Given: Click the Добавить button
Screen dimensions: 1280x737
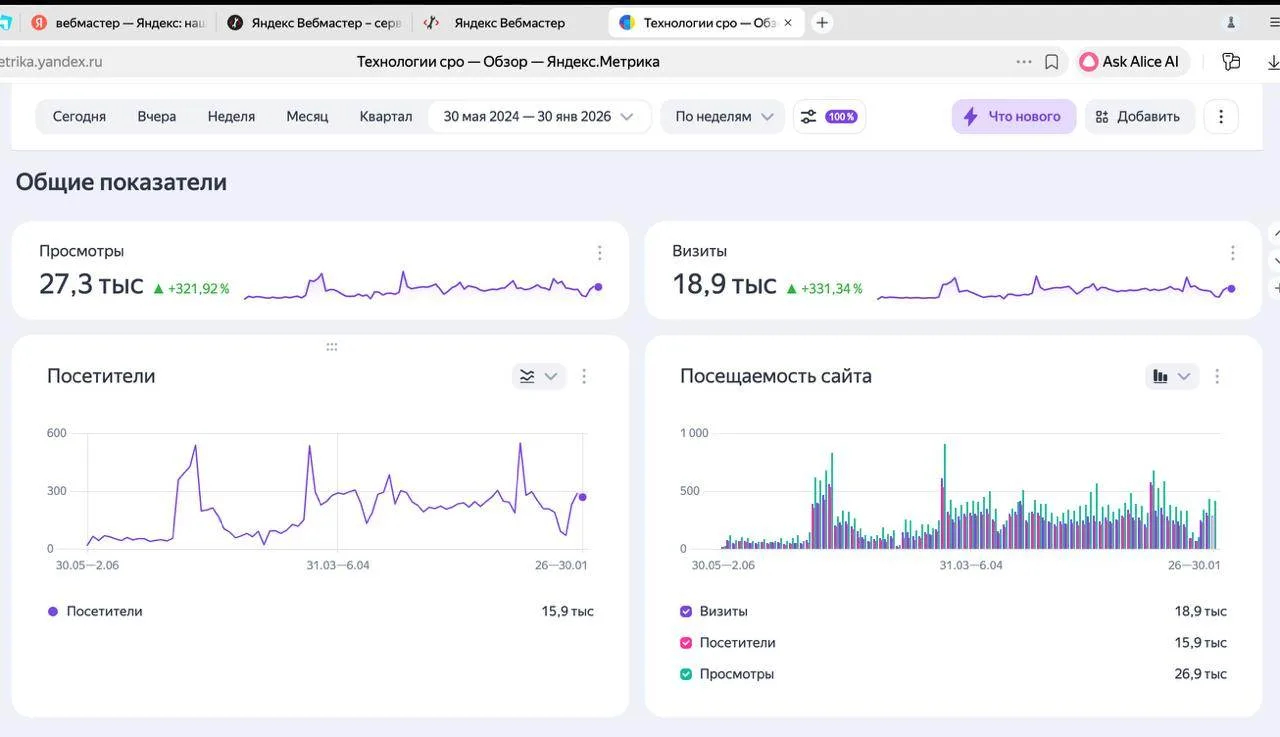Looking at the screenshot, I should click(x=1138, y=116).
